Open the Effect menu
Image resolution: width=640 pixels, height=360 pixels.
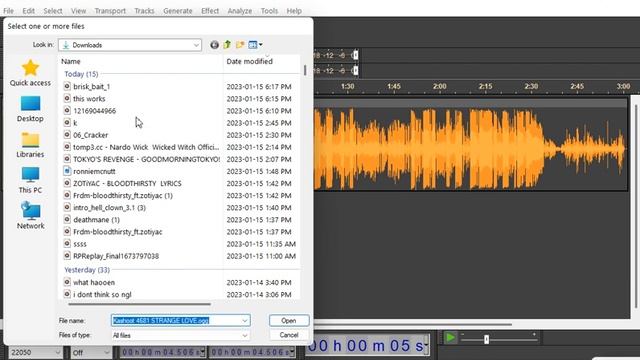pyautogui.click(x=210, y=11)
